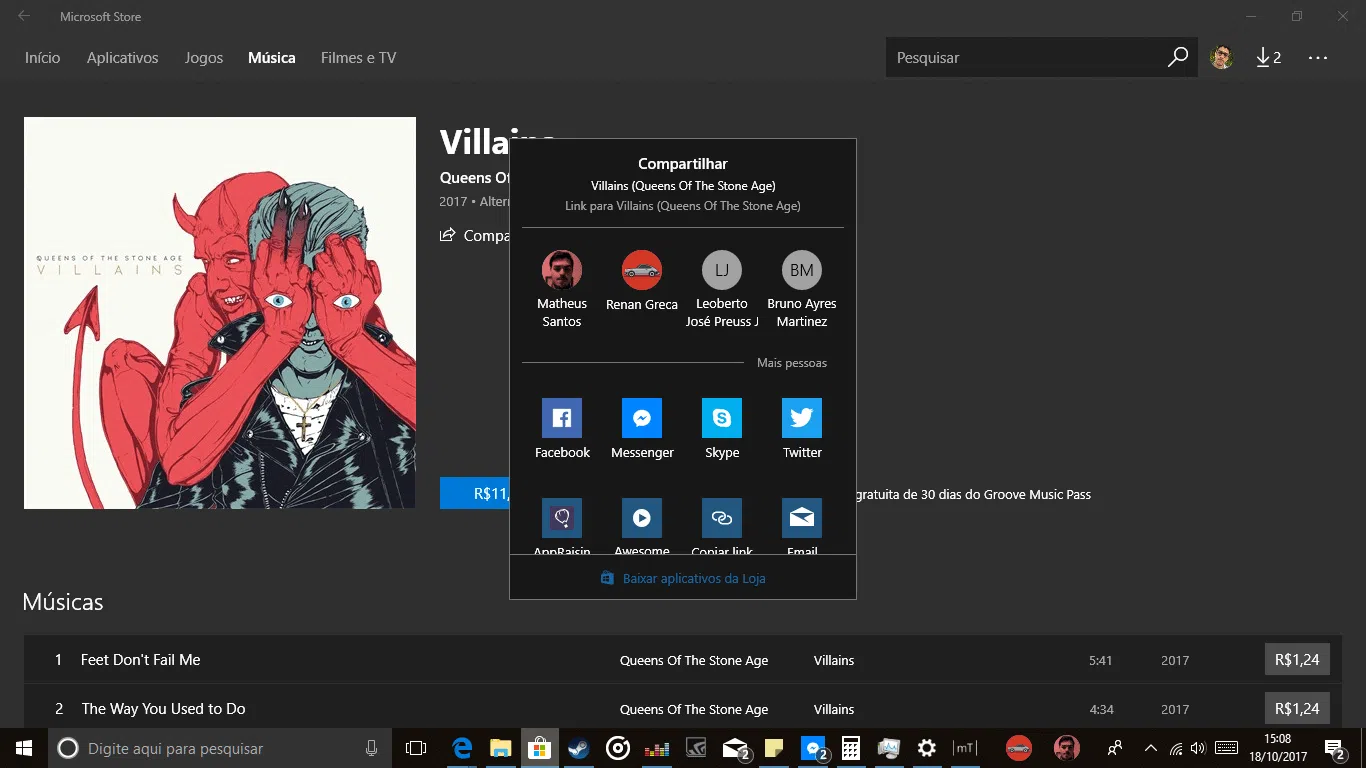1366x768 pixels.
Task: Open the touch keyboard tray icon
Action: click(1226, 748)
